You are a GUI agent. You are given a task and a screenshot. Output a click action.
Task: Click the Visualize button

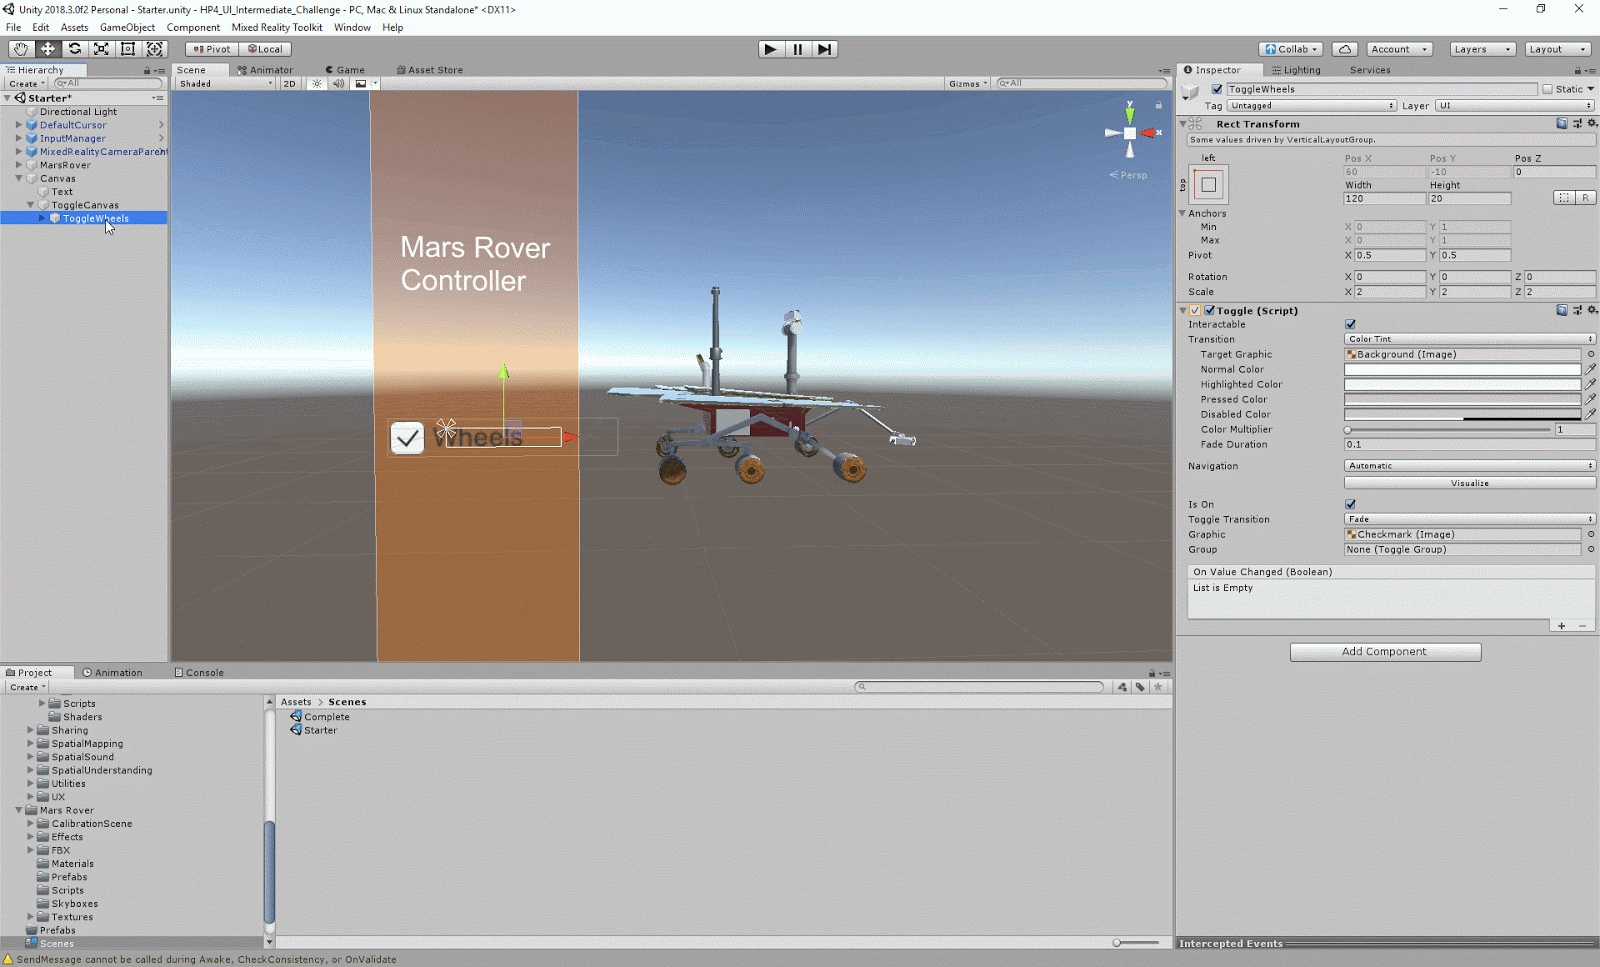click(x=1469, y=483)
